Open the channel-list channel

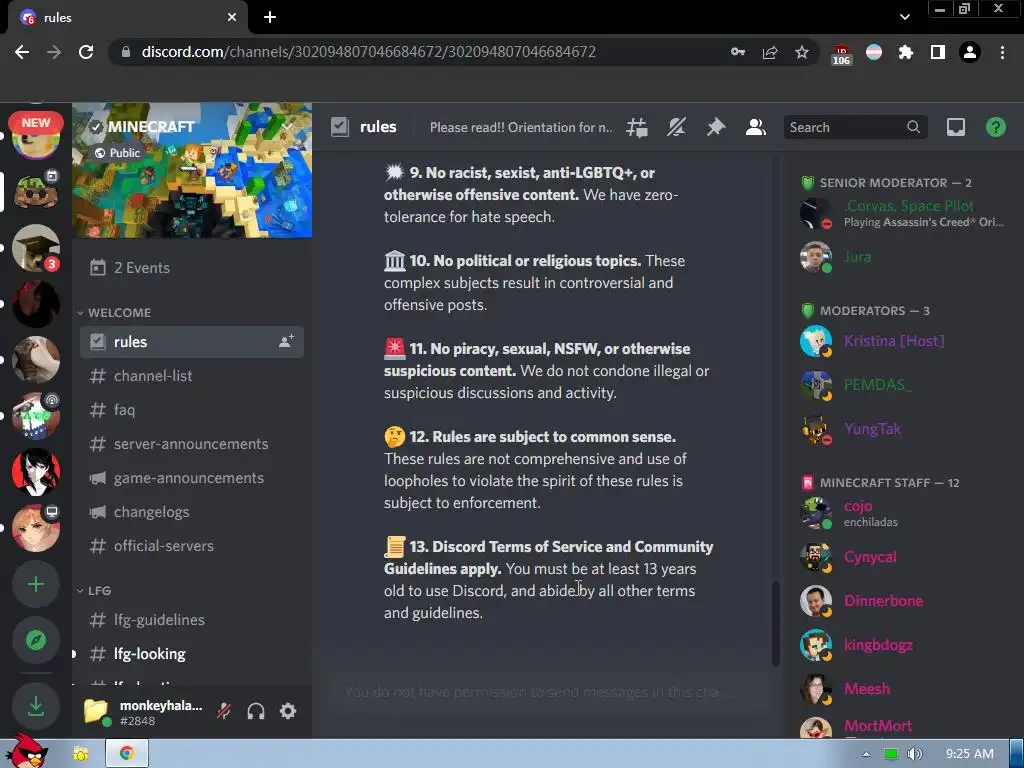pyautogui.click(x=191, y=376)
